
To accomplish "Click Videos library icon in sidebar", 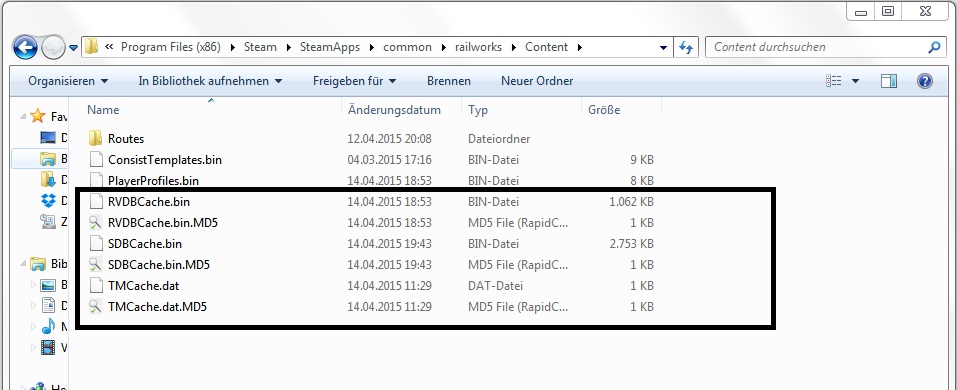I will point(48,348).
